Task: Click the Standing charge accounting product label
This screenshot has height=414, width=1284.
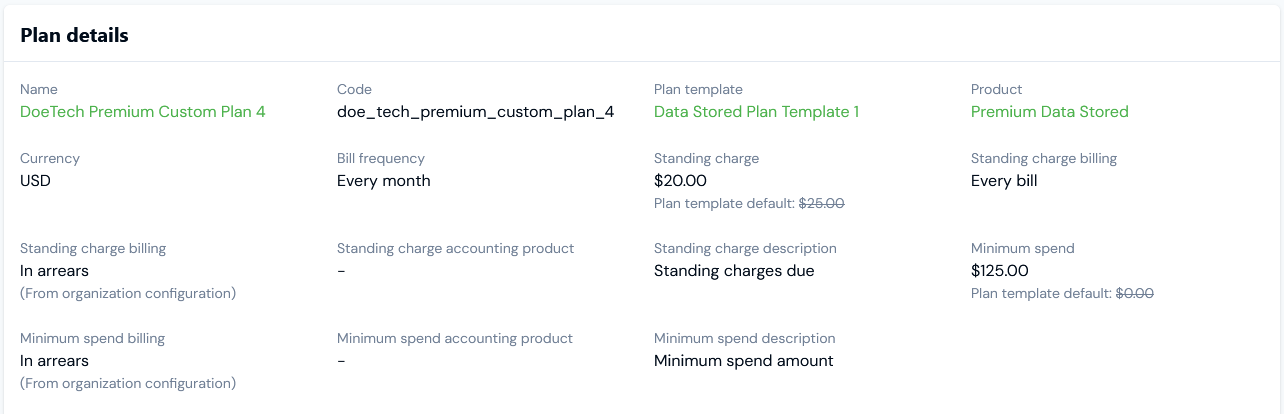Action: (x=455, y=248)
